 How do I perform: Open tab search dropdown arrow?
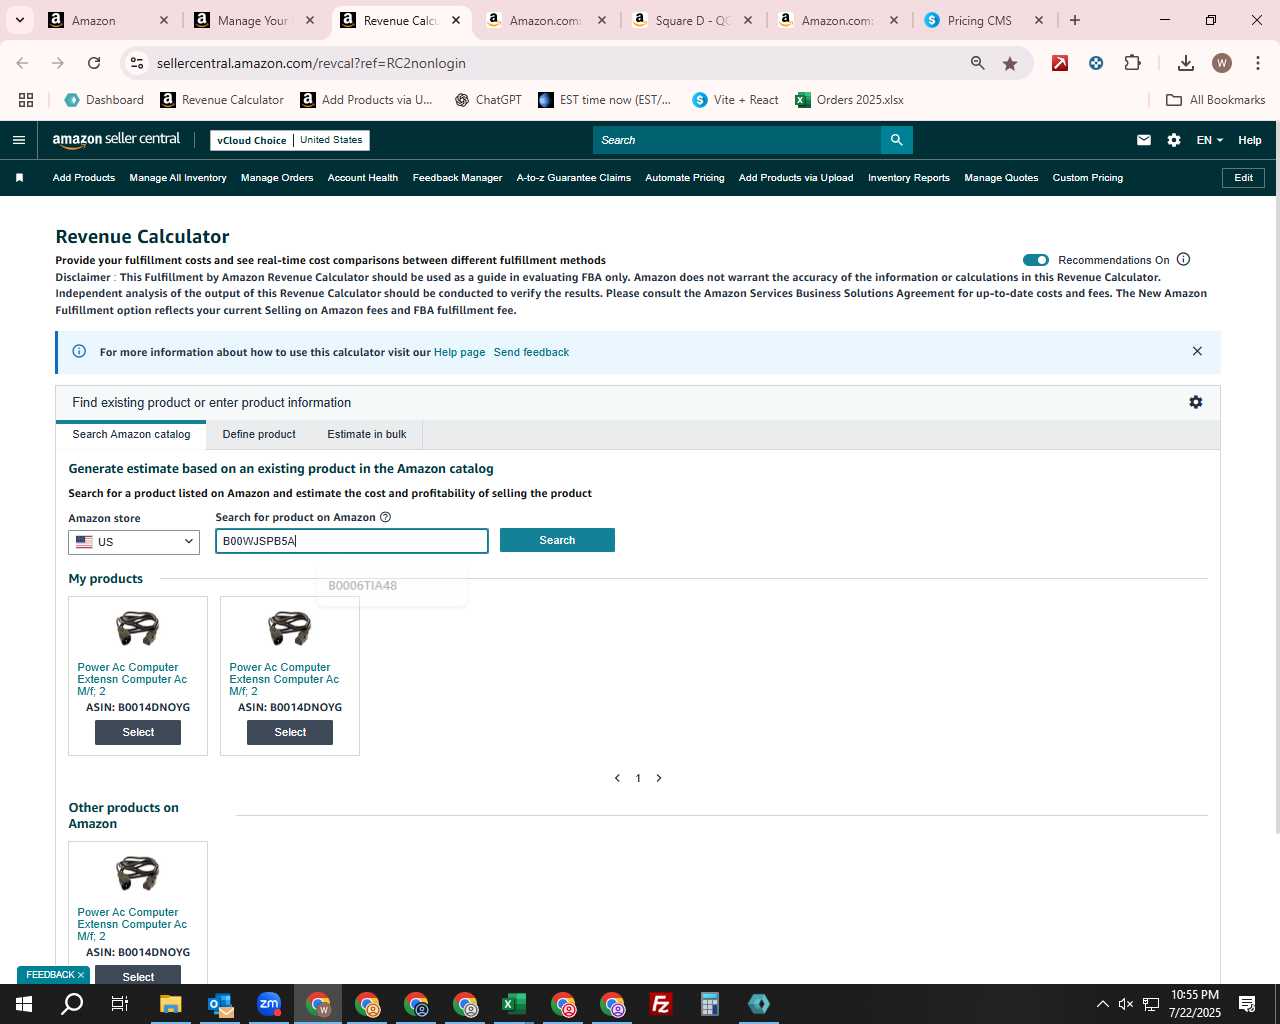19,20
